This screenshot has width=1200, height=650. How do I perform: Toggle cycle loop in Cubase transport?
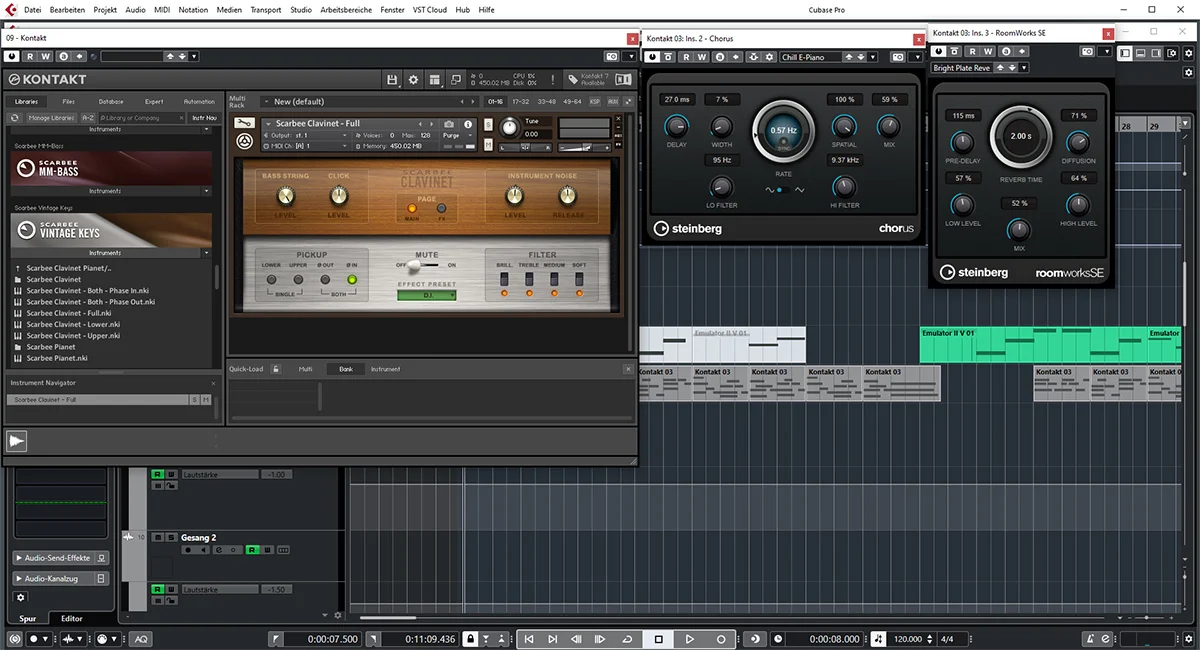point(627,639)
